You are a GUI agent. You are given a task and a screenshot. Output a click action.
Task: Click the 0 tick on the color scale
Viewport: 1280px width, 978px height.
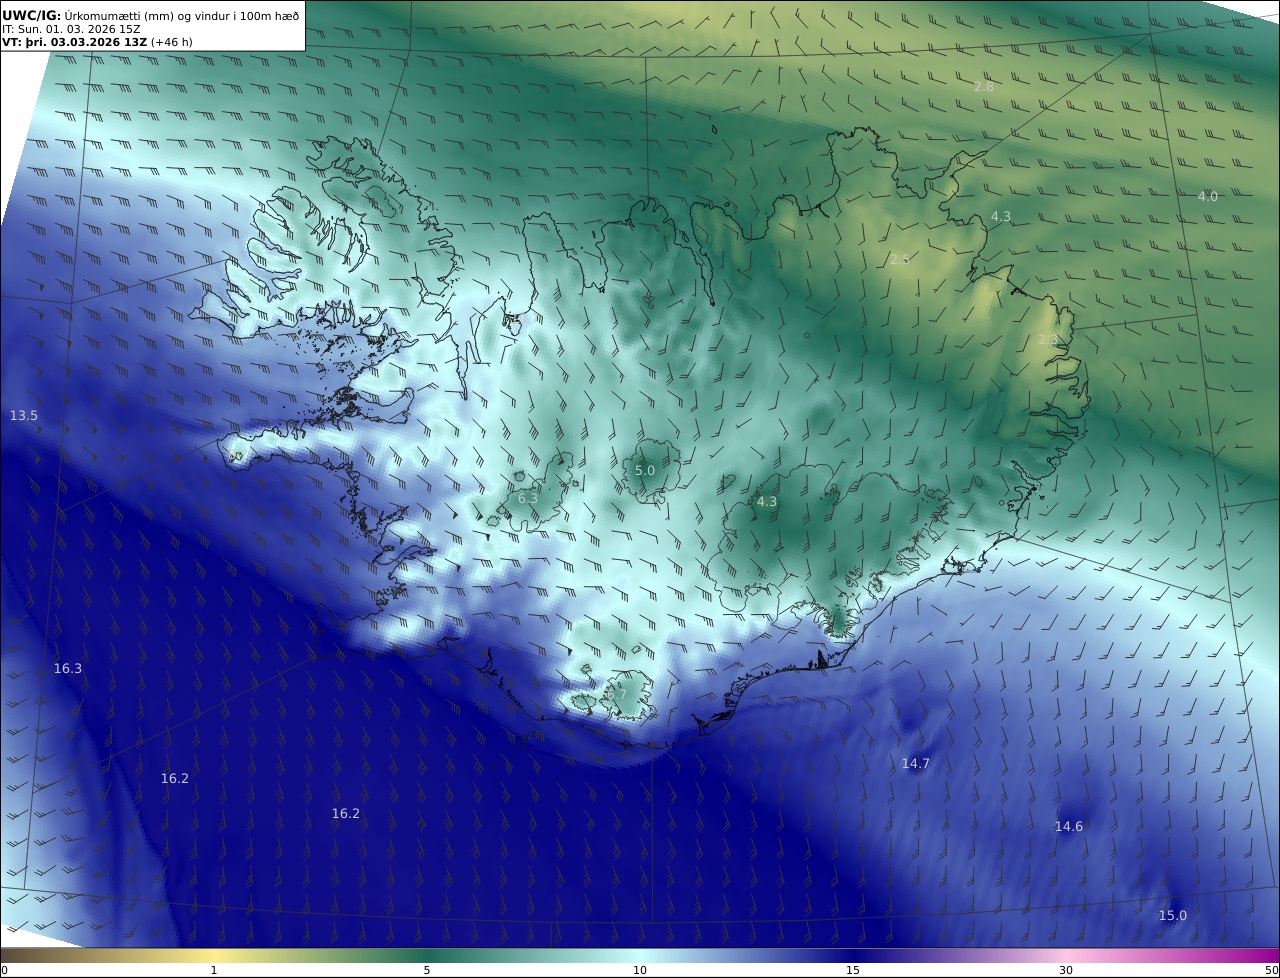4,970
